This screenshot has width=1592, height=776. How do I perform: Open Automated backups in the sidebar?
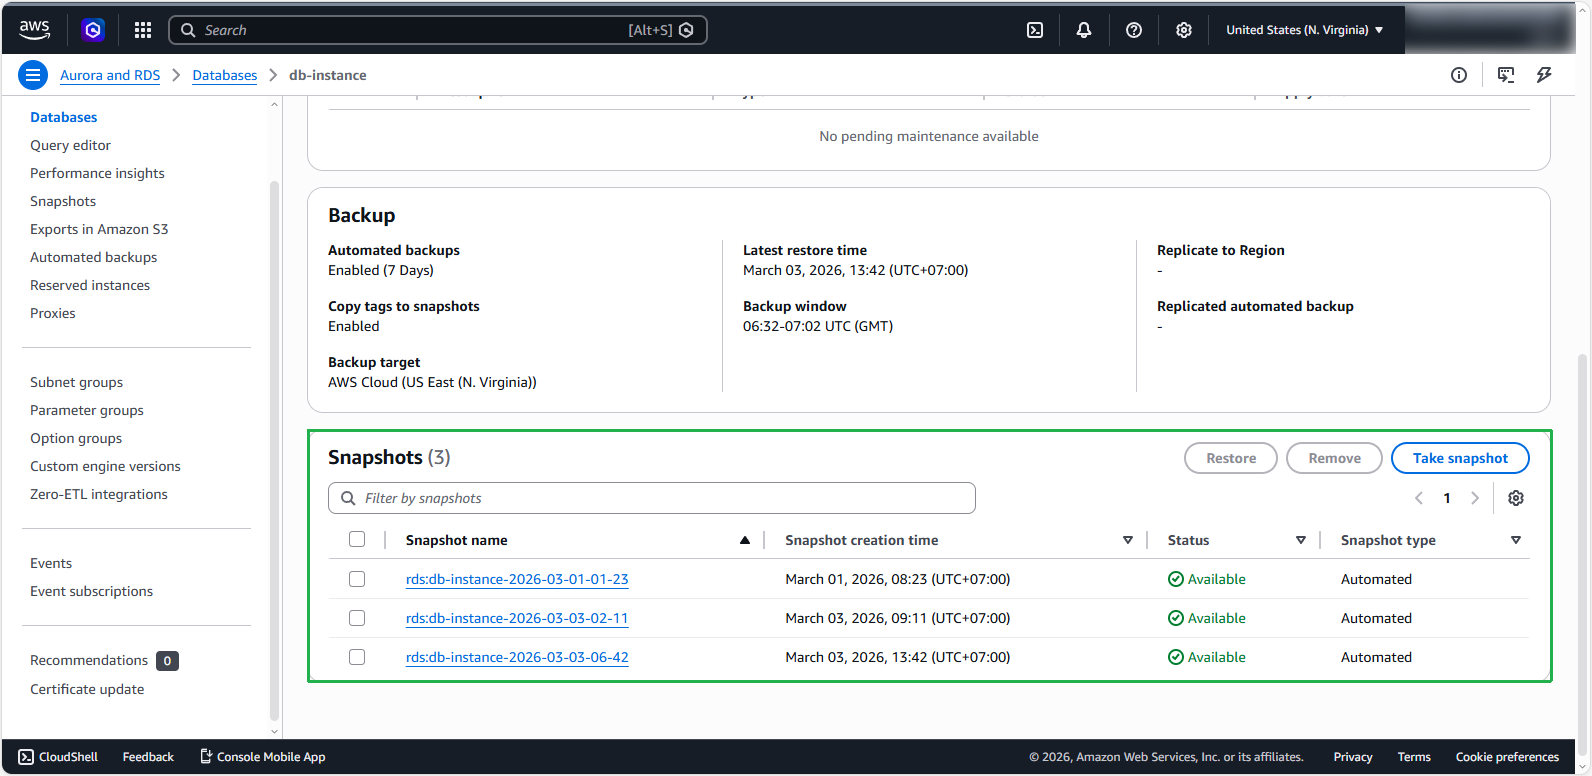[x=93, y=257]
